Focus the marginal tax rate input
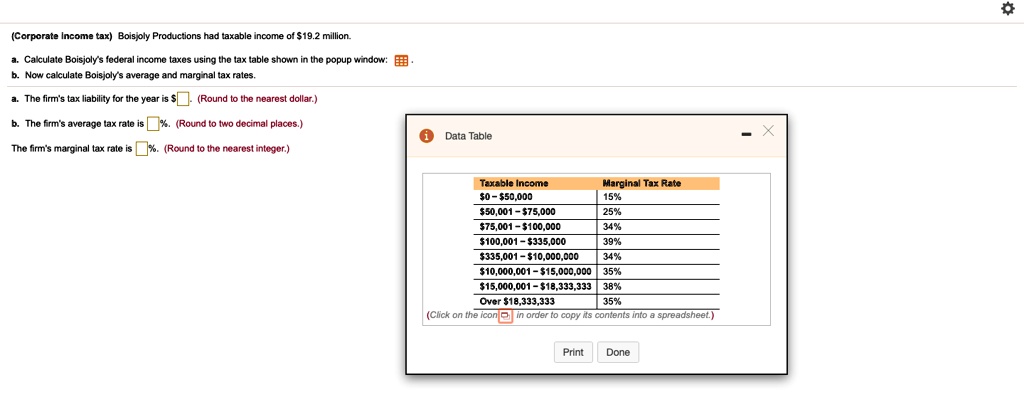This screenshot has height=402, width=1024. pyautogui.click(x=141, y=148)
